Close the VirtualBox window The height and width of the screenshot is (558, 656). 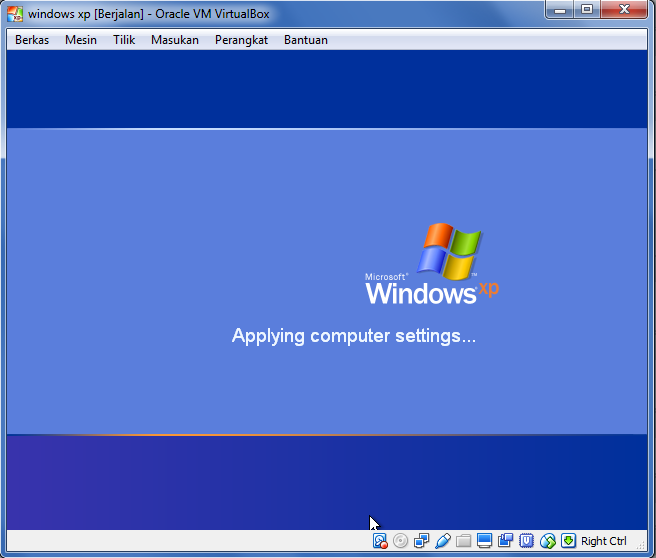624,10
